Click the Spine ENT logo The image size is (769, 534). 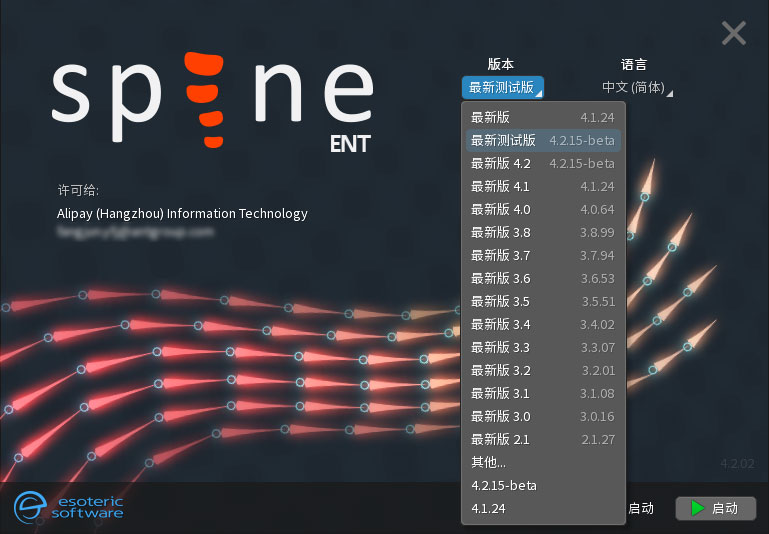point(212,102)
